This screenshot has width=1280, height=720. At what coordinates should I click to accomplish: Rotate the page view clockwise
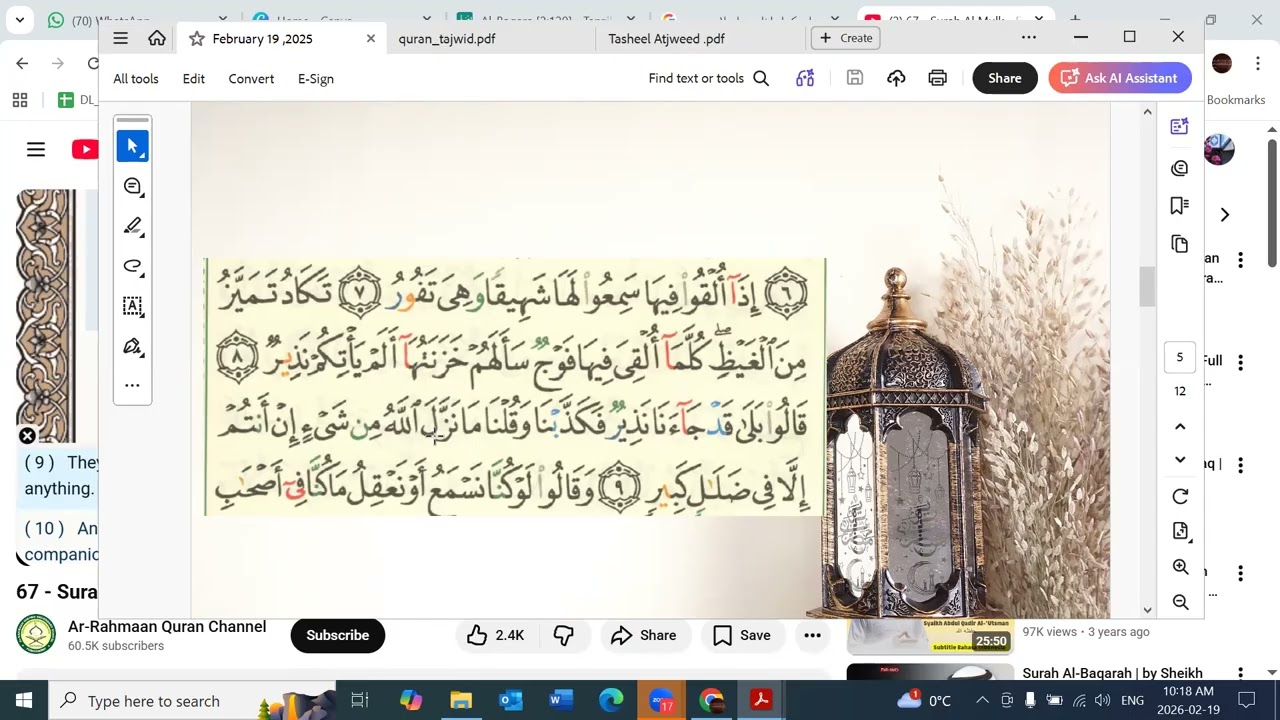coord(1180,497)
